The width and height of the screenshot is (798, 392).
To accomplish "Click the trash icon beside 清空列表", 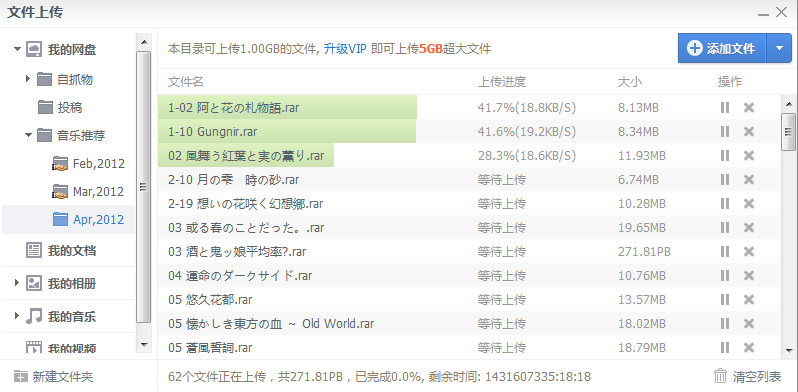I will click(x=720, y=377).
